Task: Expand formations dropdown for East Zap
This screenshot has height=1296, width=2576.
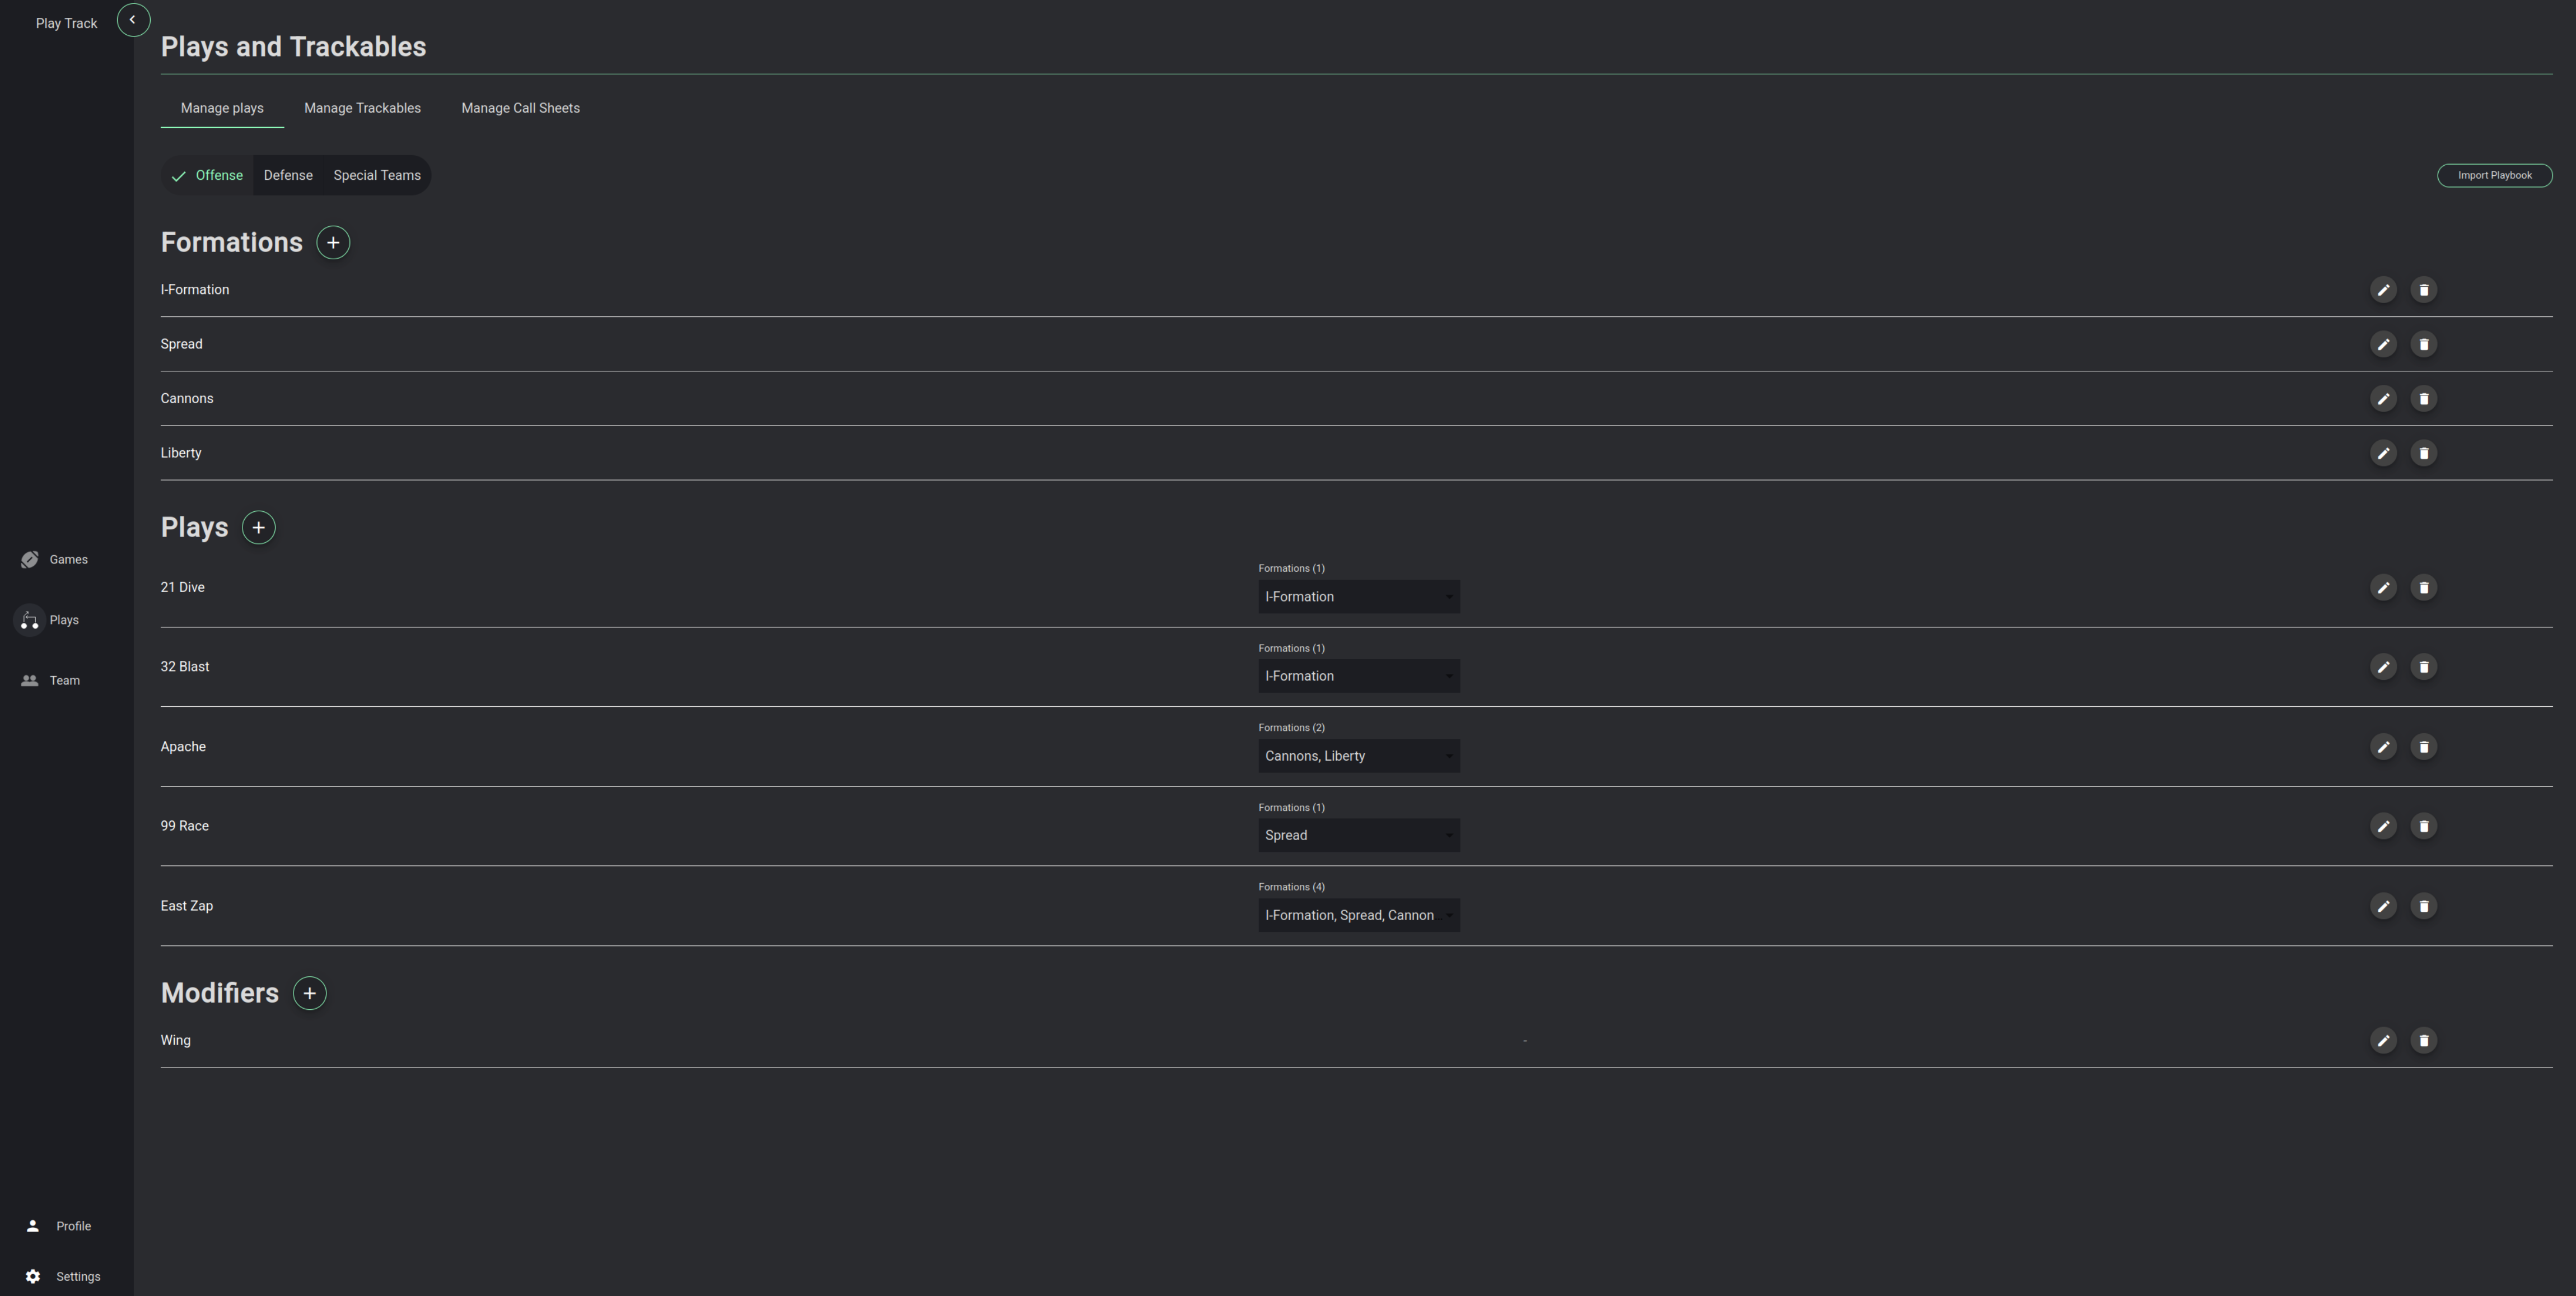Action: [x=1359, y=915]
